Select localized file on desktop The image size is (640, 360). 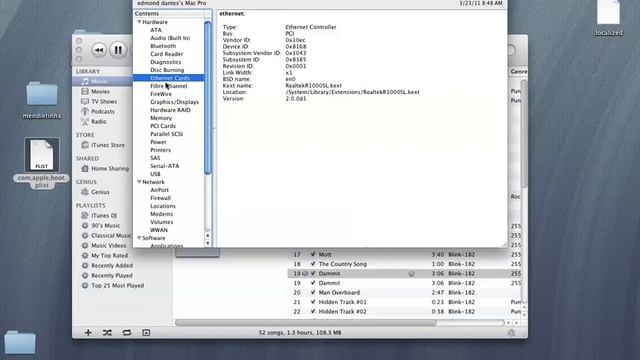[608, 12]
